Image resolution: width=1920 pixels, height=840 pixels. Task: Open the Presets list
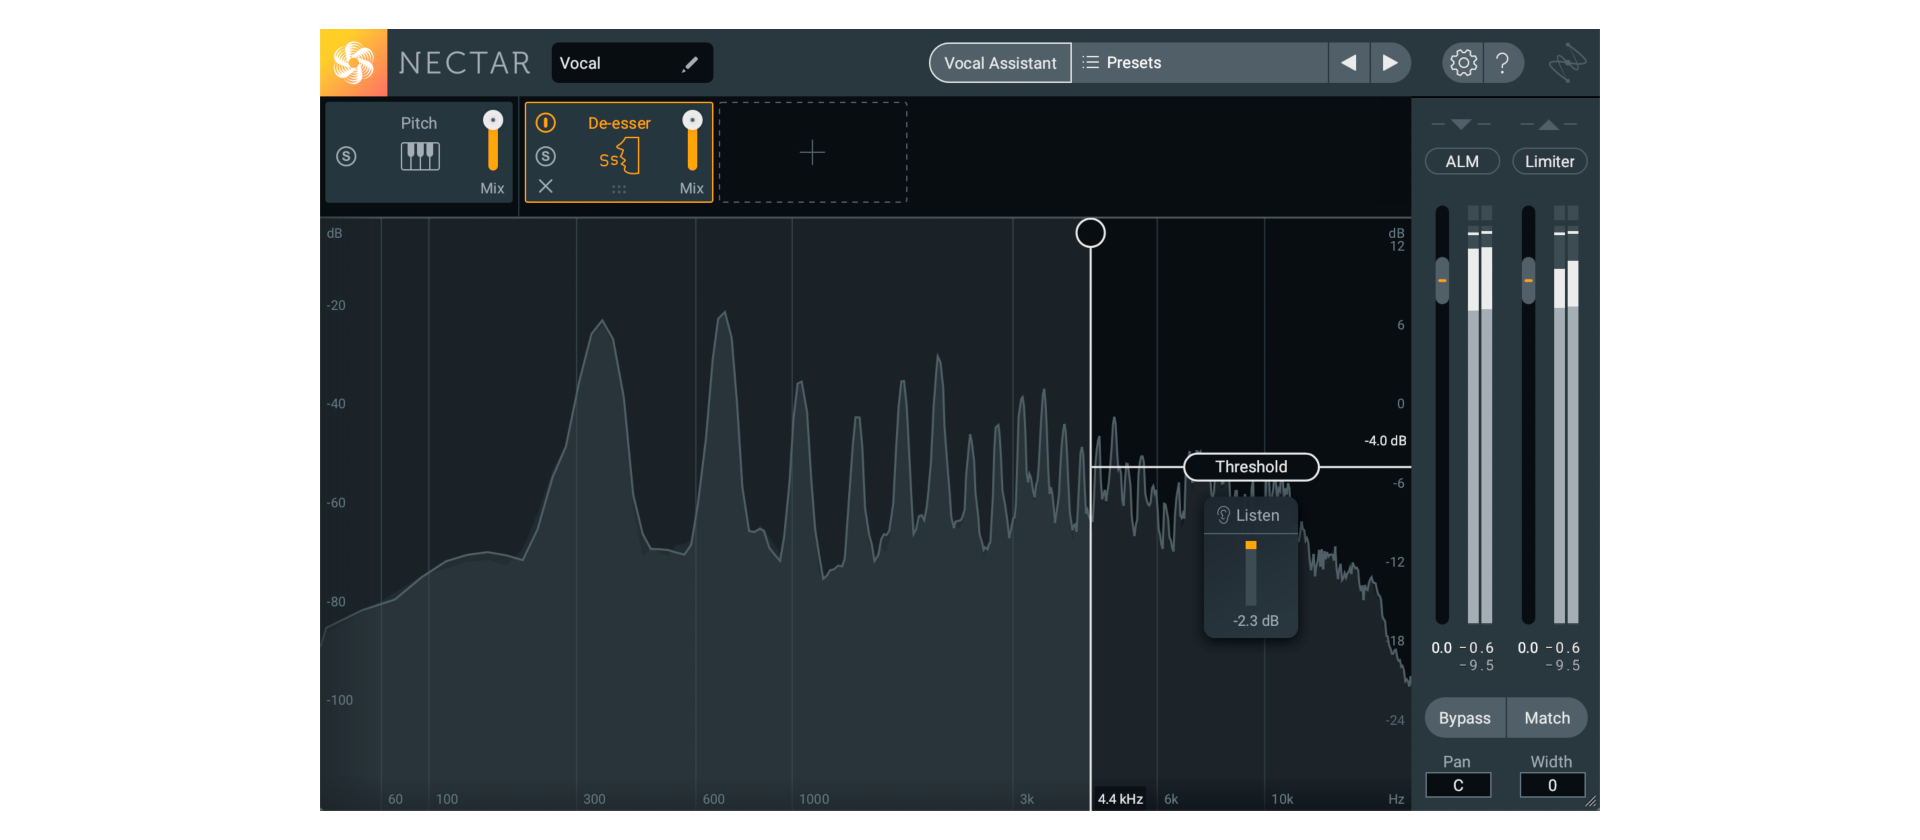(x=1200, y=63)
